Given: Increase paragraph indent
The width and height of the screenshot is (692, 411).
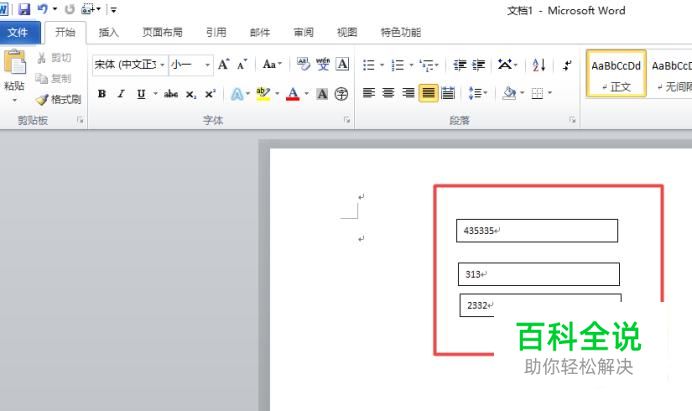Looking at the screenshot, I should tap(478, 65).
